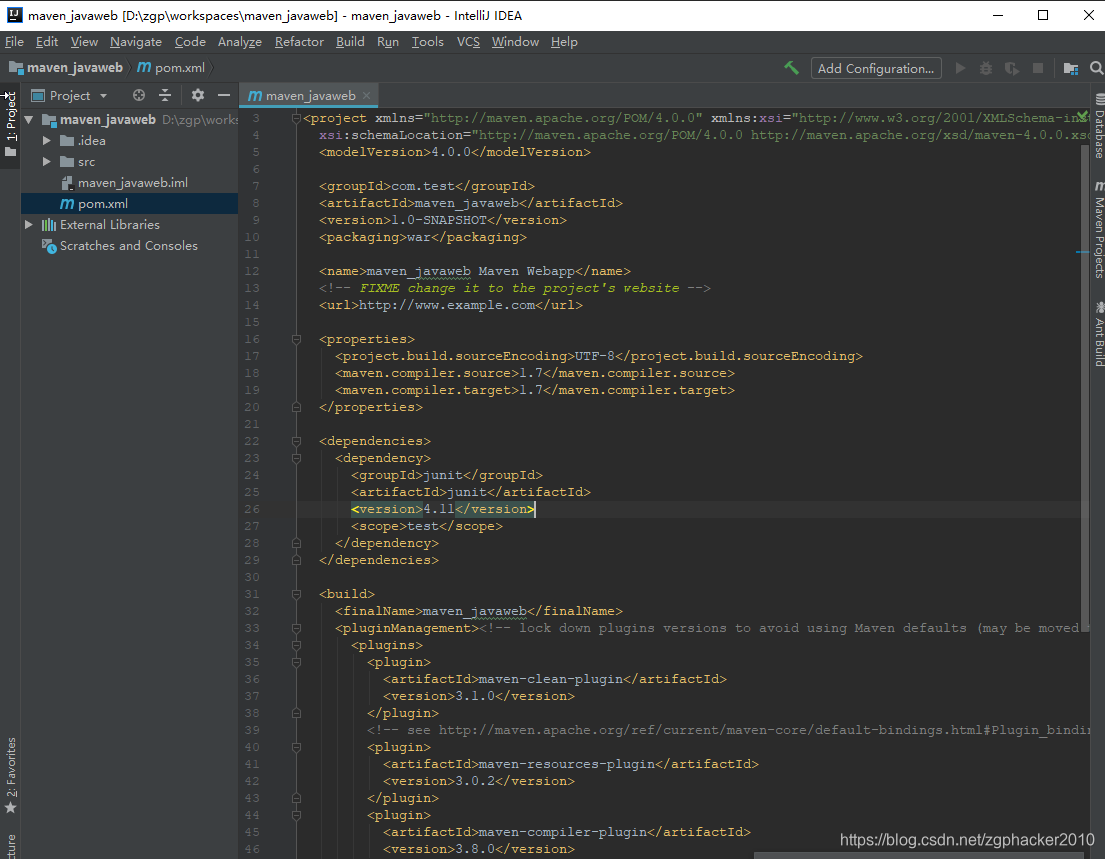Collapse the dependencies tag fold marker
Viewport: 1105px width, 859px height.
click(297, 441)
